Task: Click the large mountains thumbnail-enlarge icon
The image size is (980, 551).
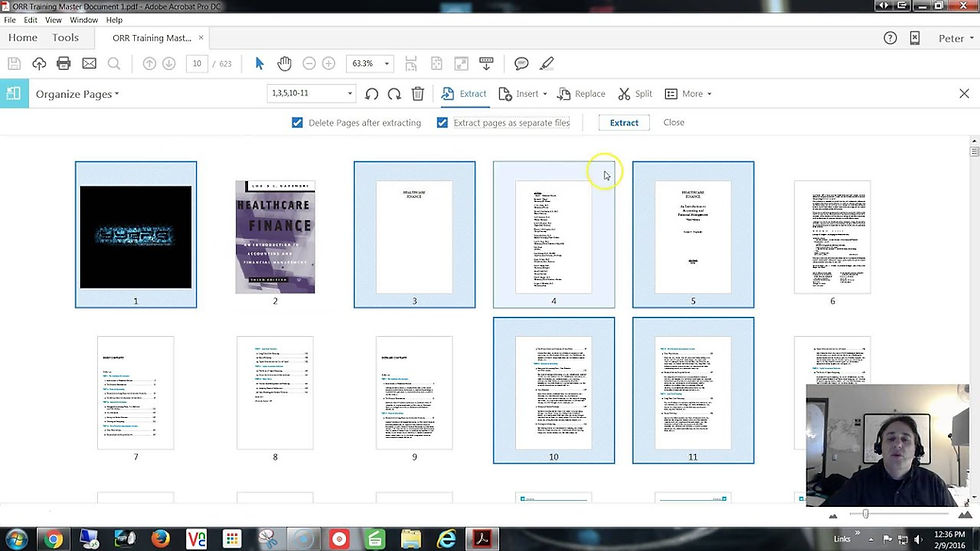Action: coord(965,514)
